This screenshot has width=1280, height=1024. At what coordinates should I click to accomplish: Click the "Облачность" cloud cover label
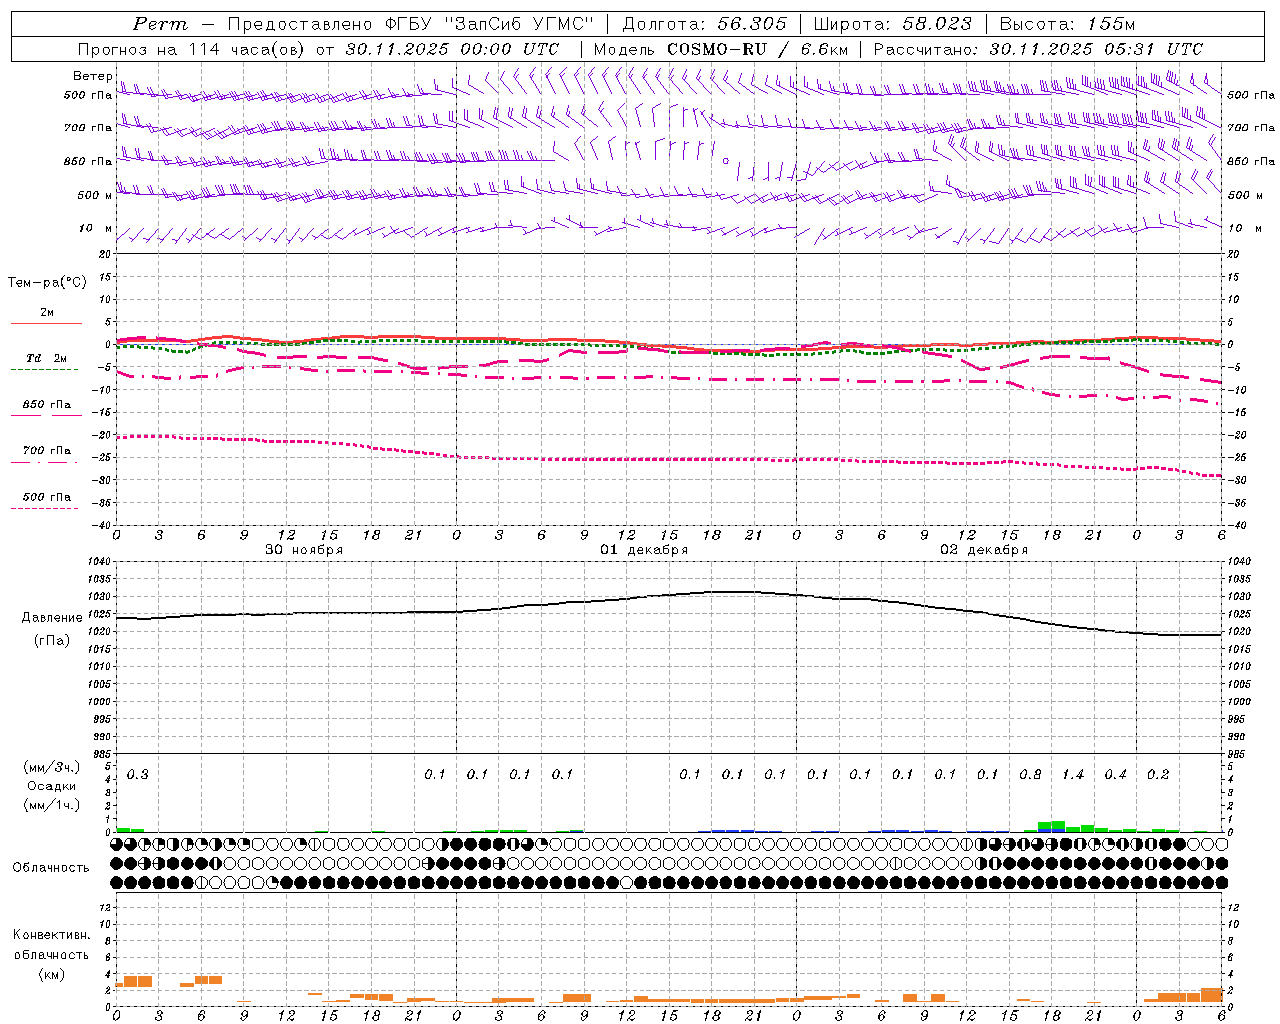point(51,868)
